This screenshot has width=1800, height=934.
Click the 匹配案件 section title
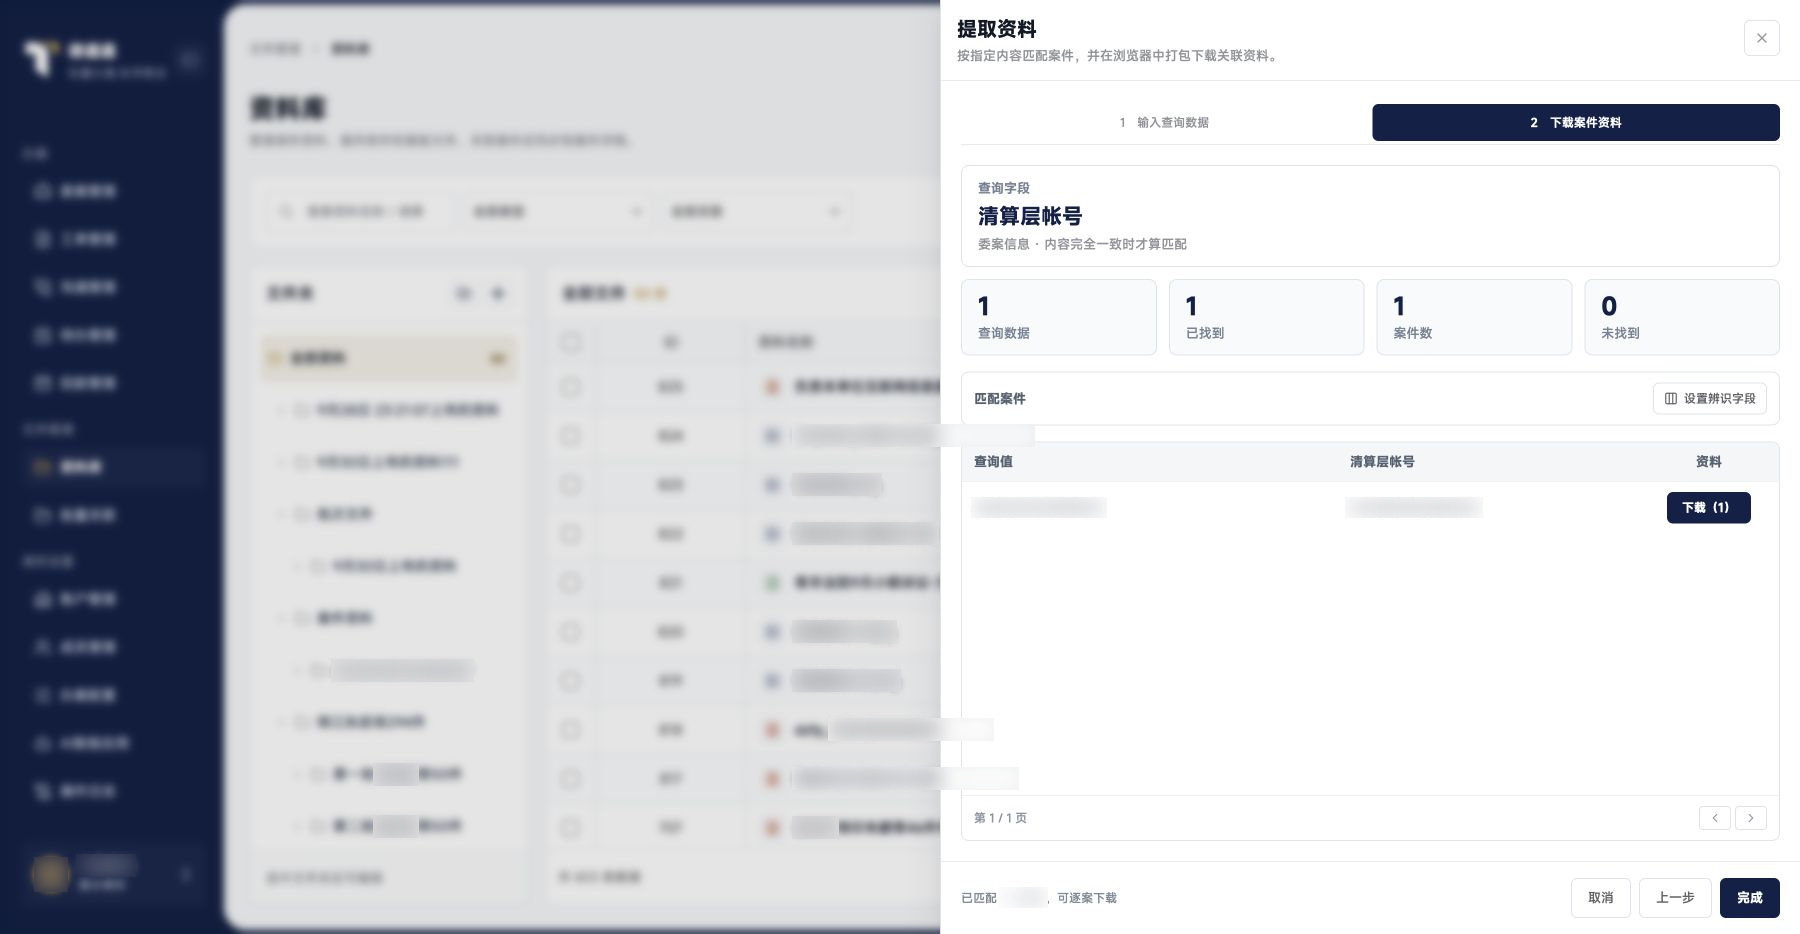click(1000, 398)
